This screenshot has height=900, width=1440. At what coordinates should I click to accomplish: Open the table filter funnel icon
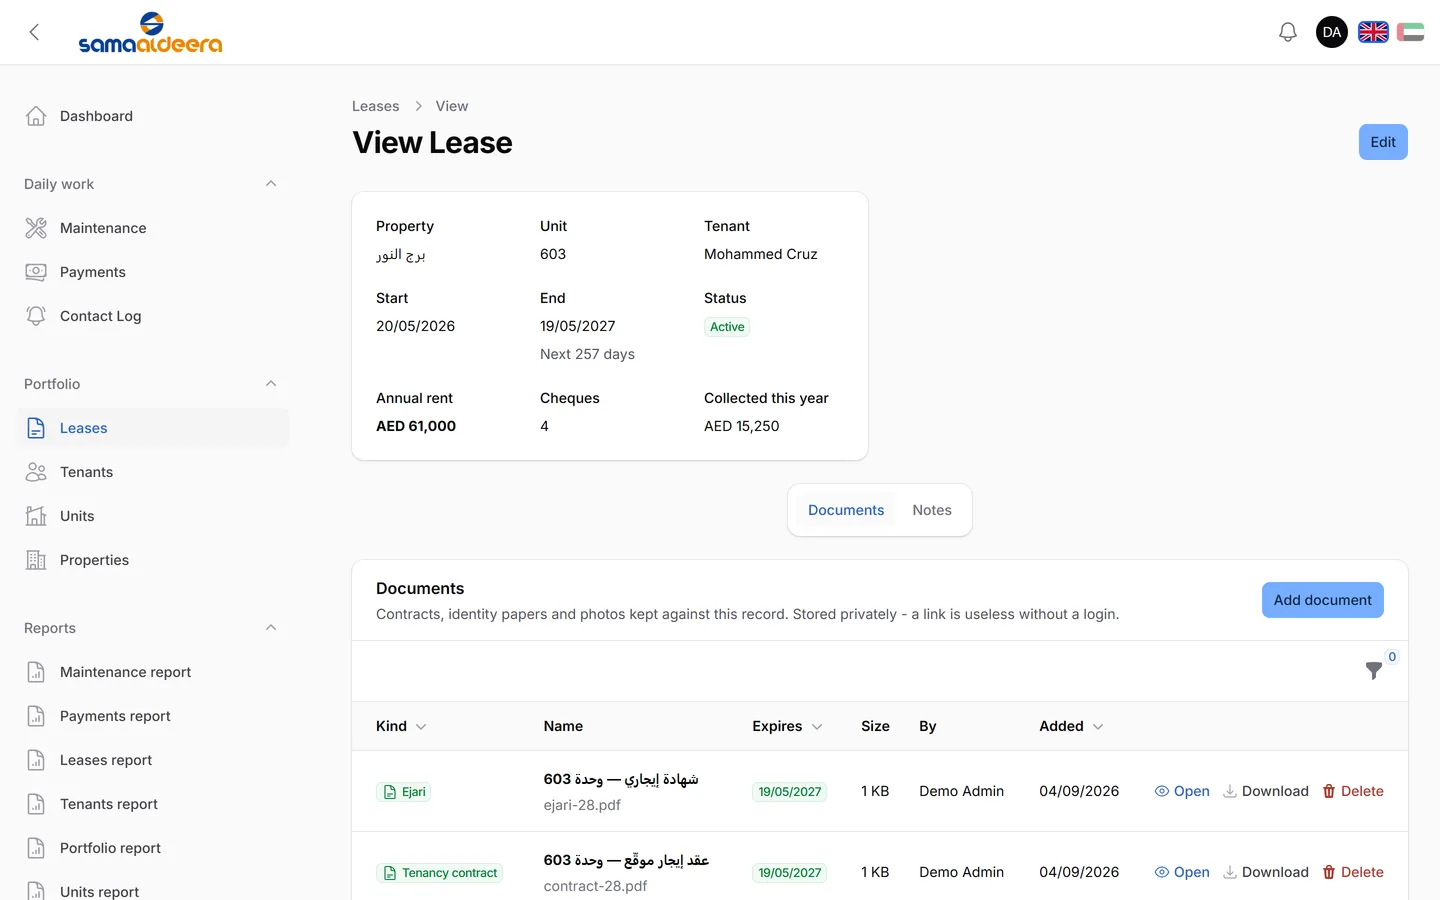[1374, 670]
